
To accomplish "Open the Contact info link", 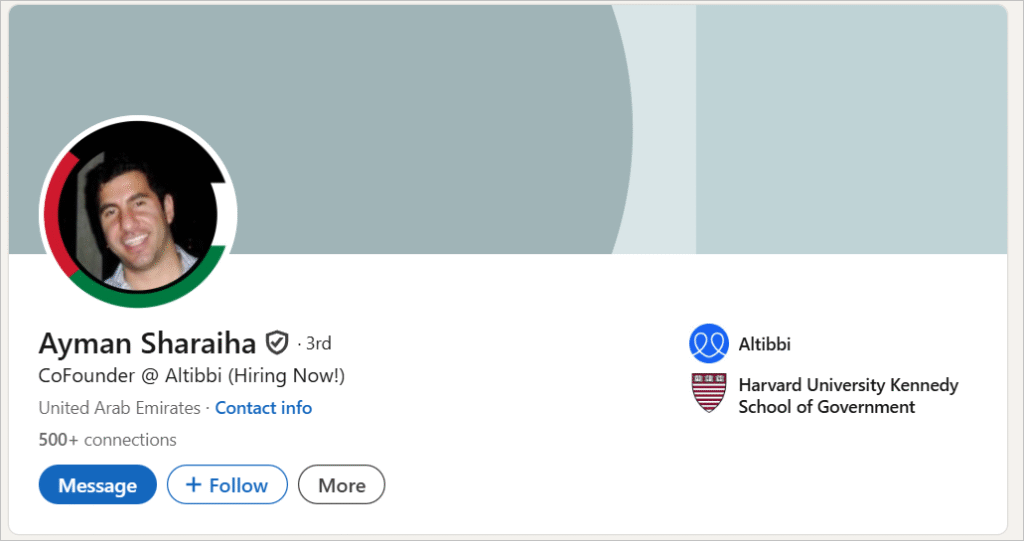I will pos(263,408).
